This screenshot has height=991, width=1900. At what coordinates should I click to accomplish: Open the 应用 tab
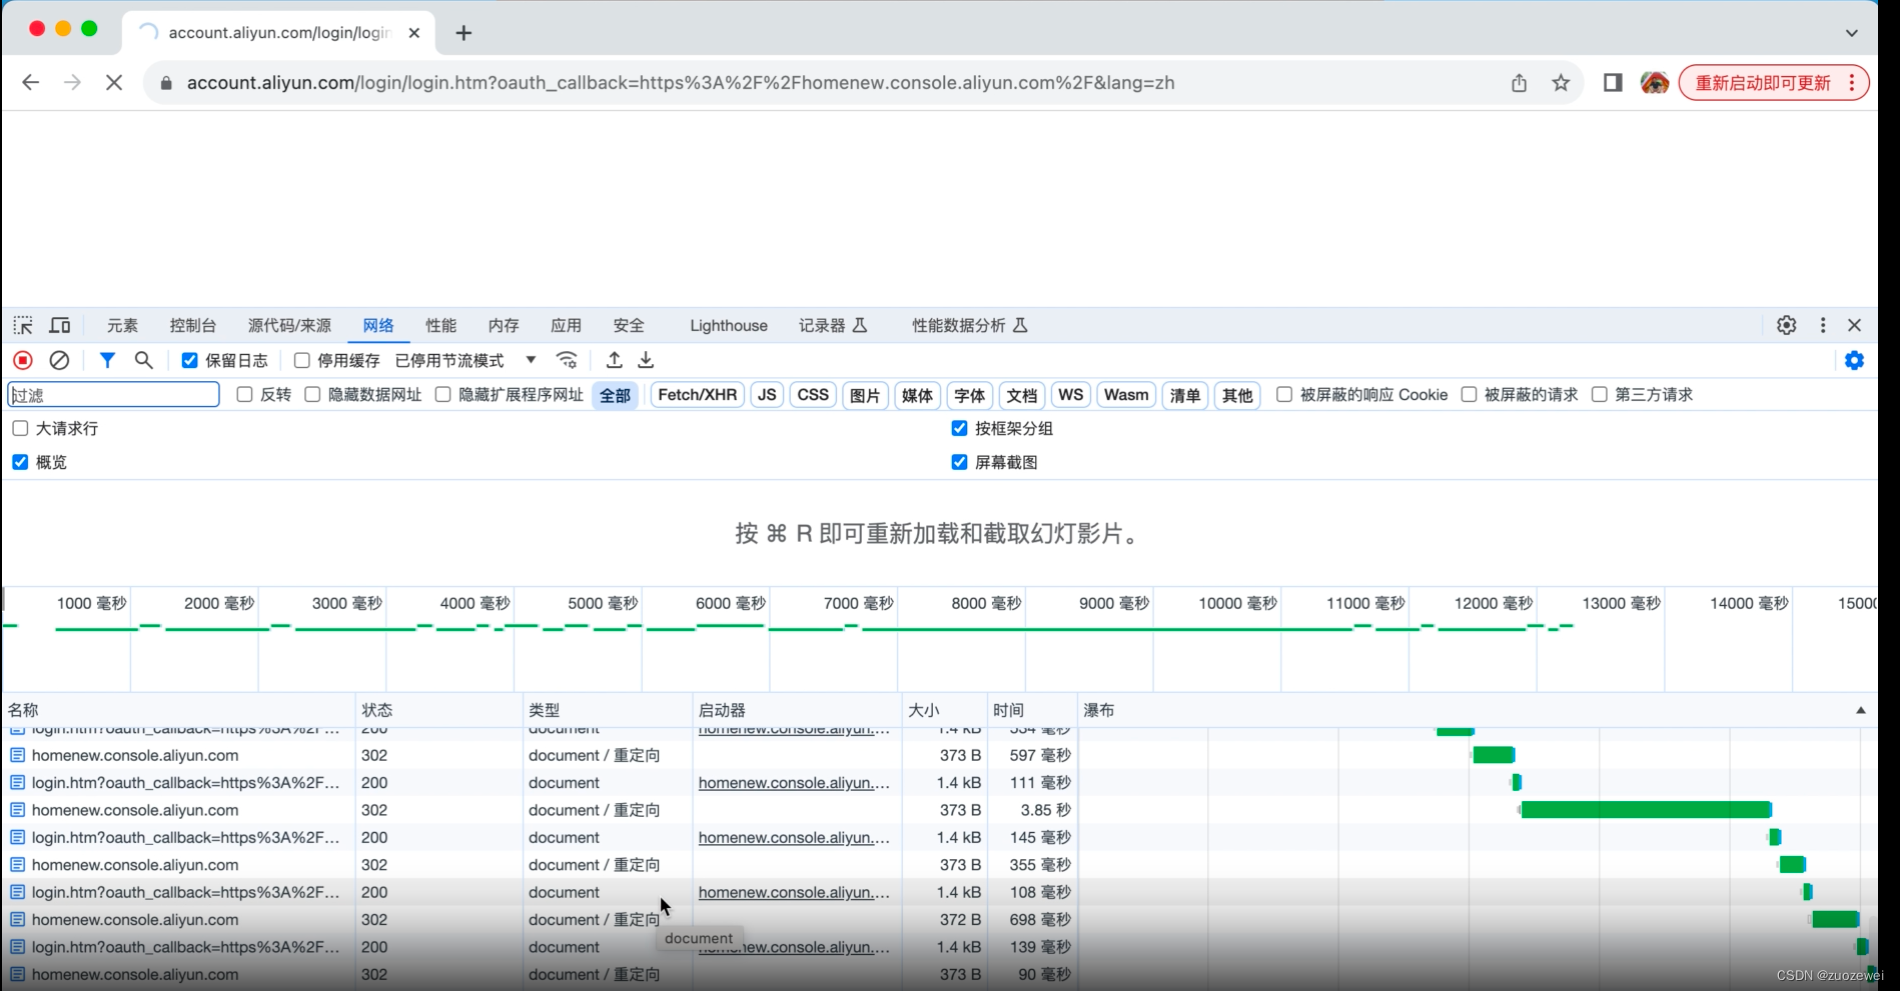tap(566, 325)
